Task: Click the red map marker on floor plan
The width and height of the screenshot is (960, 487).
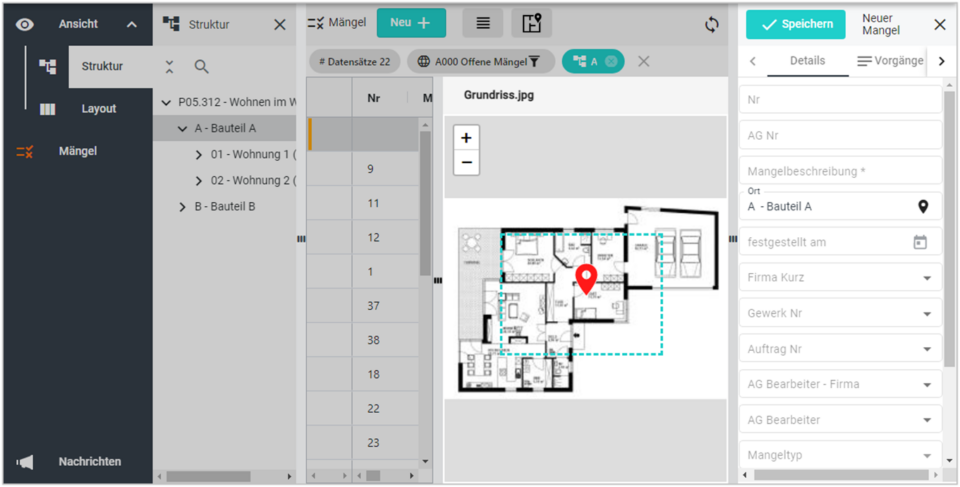Action: (587, 279)
